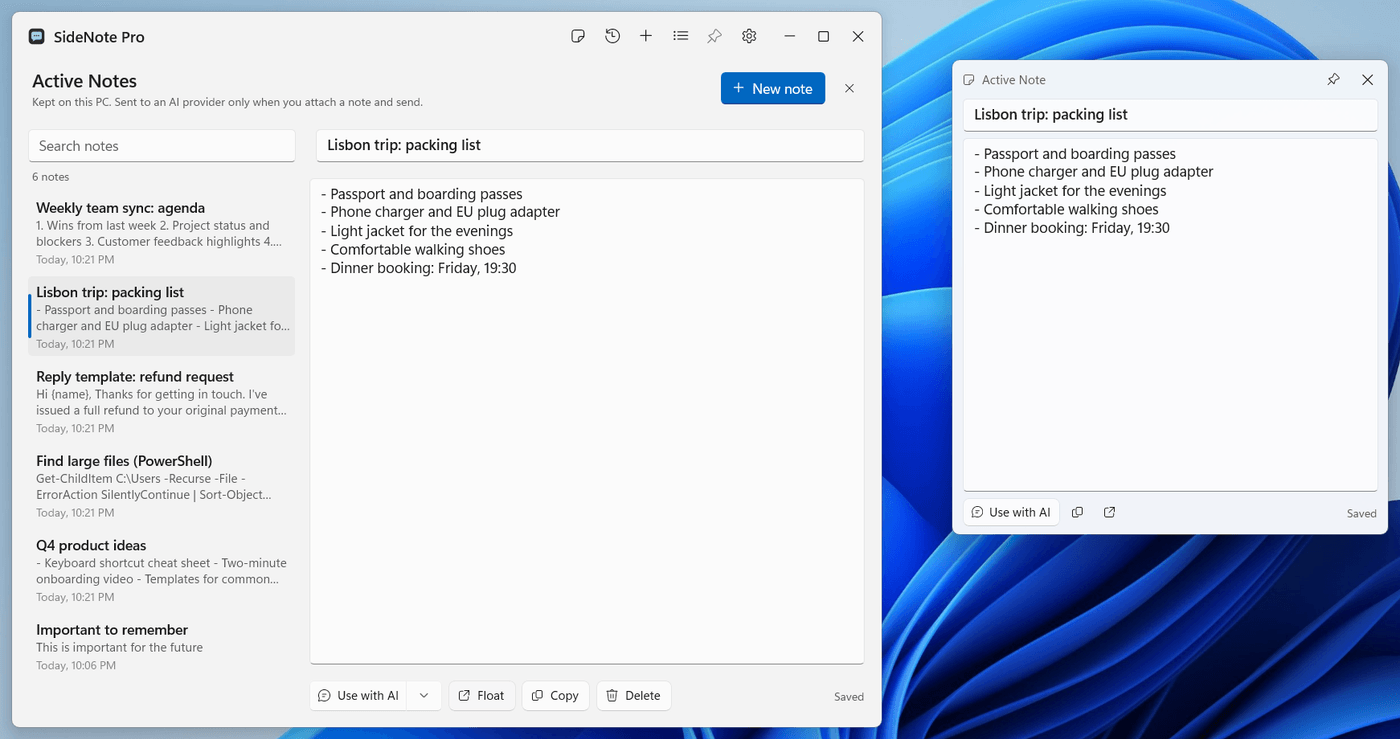Open settings gear in SideNote Pro title bar
1400x739 pixels.
(x=749, y=36)
